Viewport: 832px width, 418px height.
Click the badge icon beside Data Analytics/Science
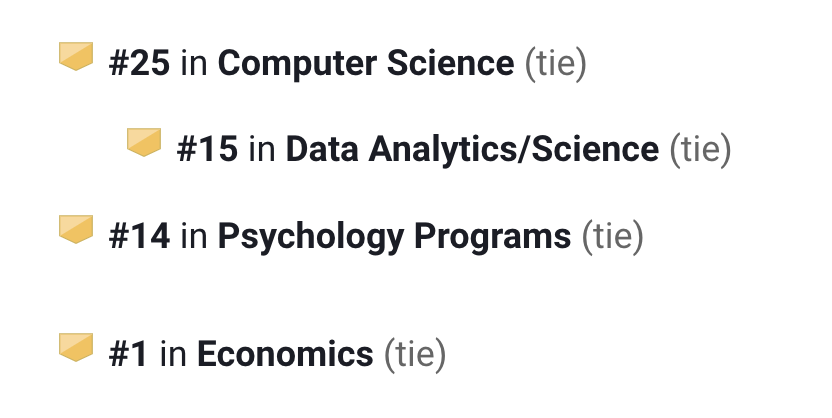click(x=144, y=141)
